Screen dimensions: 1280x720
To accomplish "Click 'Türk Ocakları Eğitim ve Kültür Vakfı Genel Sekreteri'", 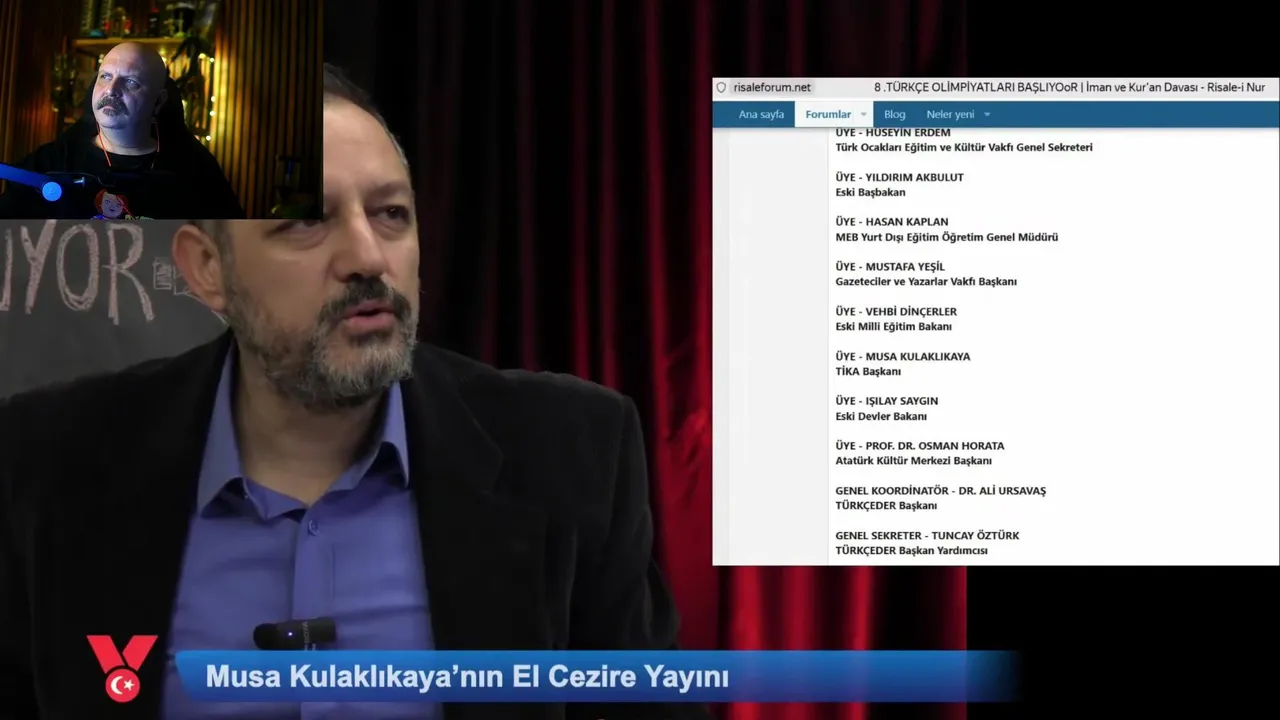I will pyautogui.click(x=964, y=147).
